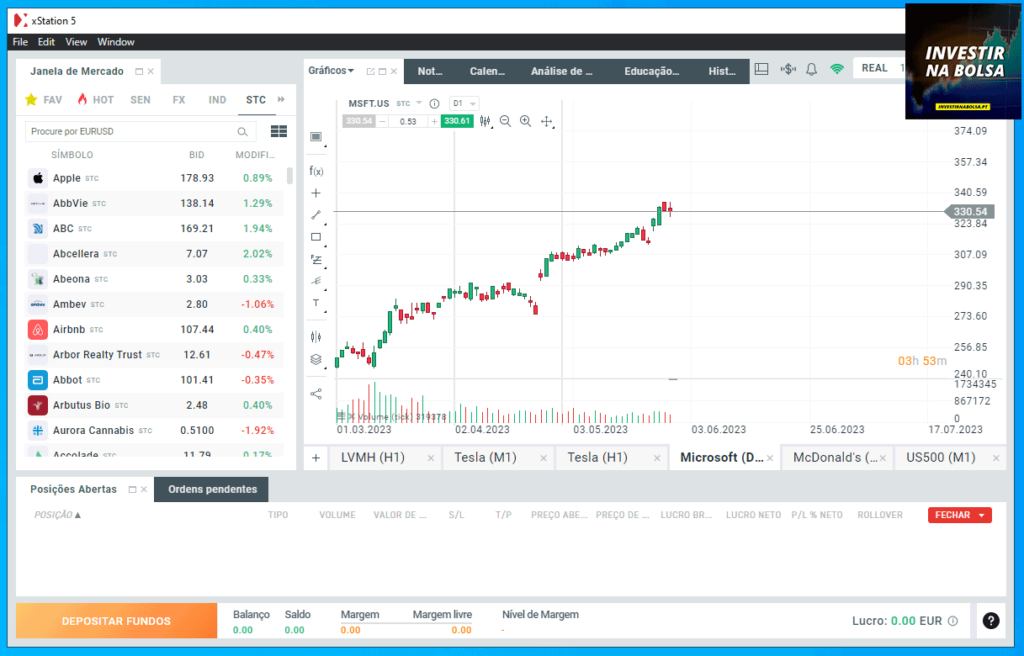
Task: Open the chart template screen icon
Action: (x=316, y=137)
